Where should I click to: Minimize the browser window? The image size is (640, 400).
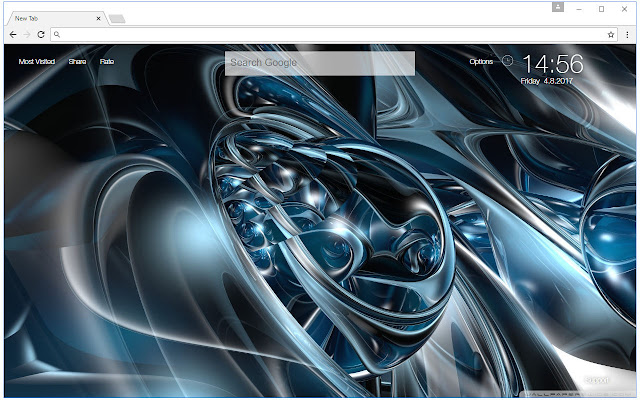[x=579, y=9]
